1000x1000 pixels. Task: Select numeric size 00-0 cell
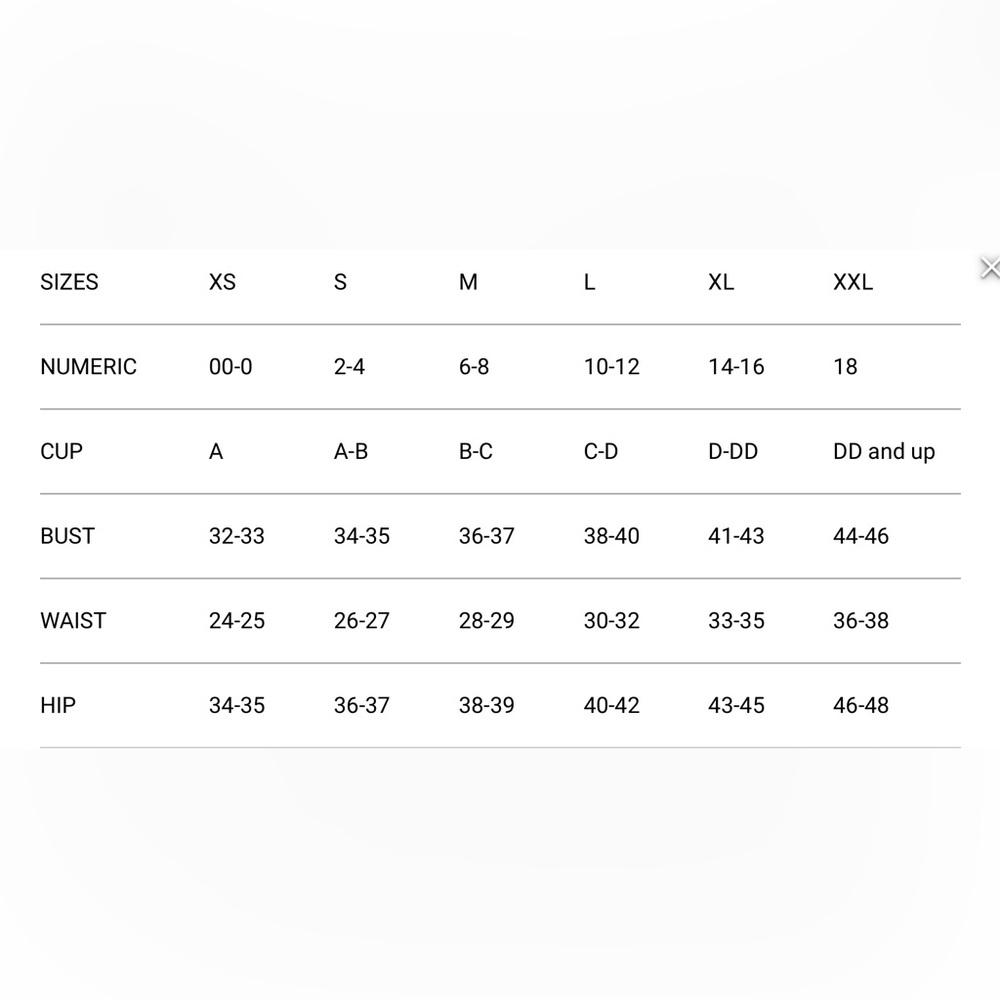(230, 367)
